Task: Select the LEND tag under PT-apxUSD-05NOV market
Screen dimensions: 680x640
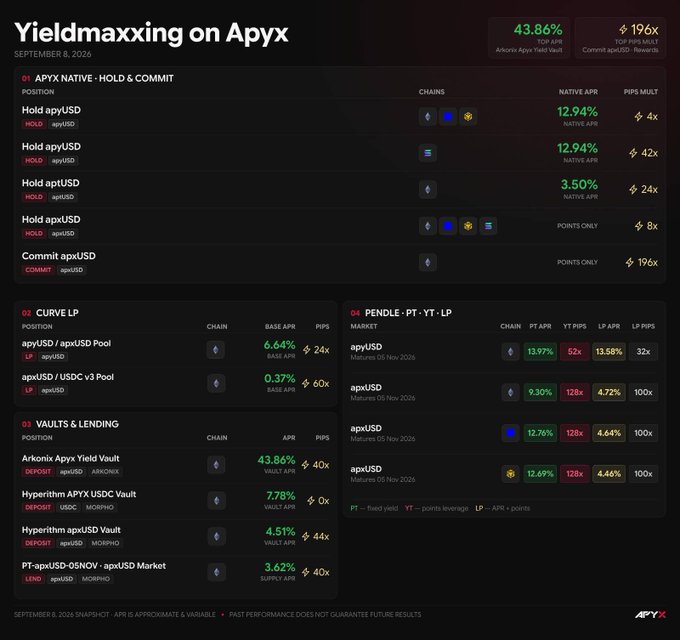Action: 33,579
